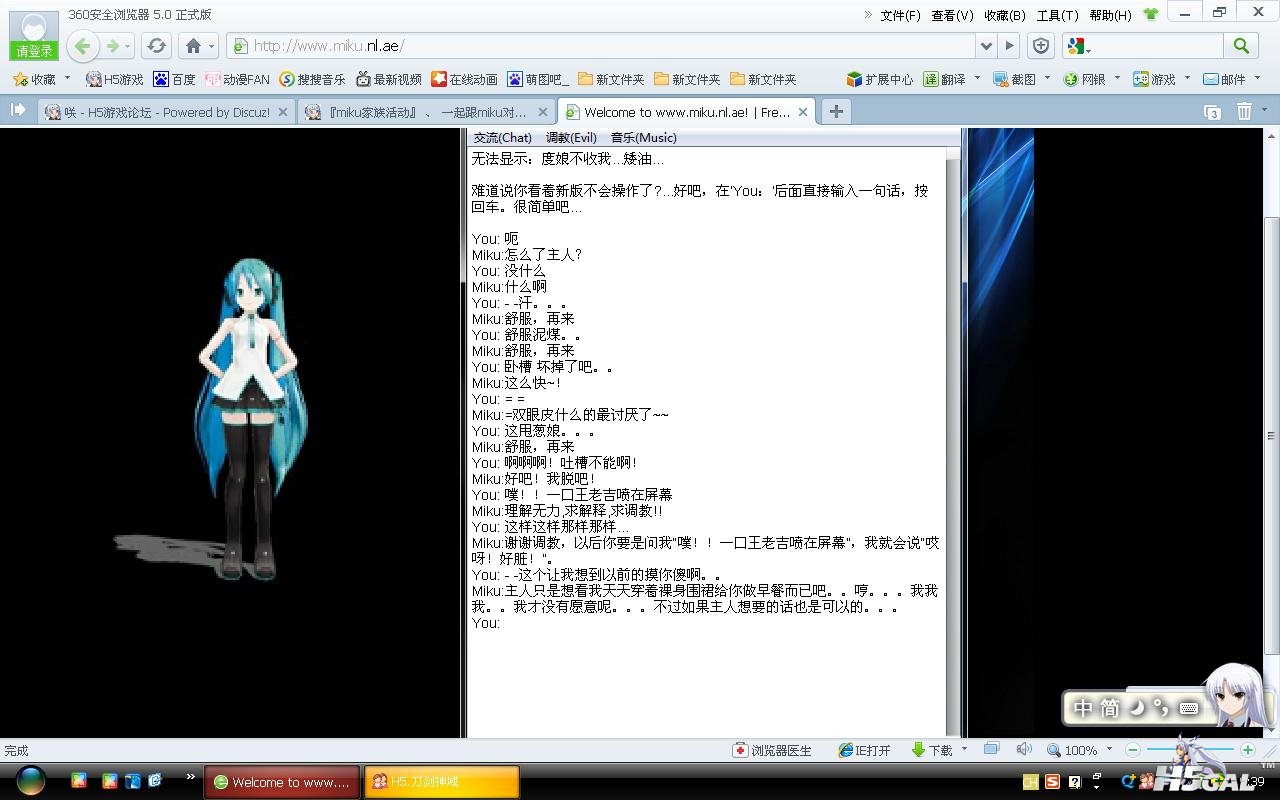Open the 查看(V) menu
This screenshot has width=1280, height=800.
coord(952,15)
